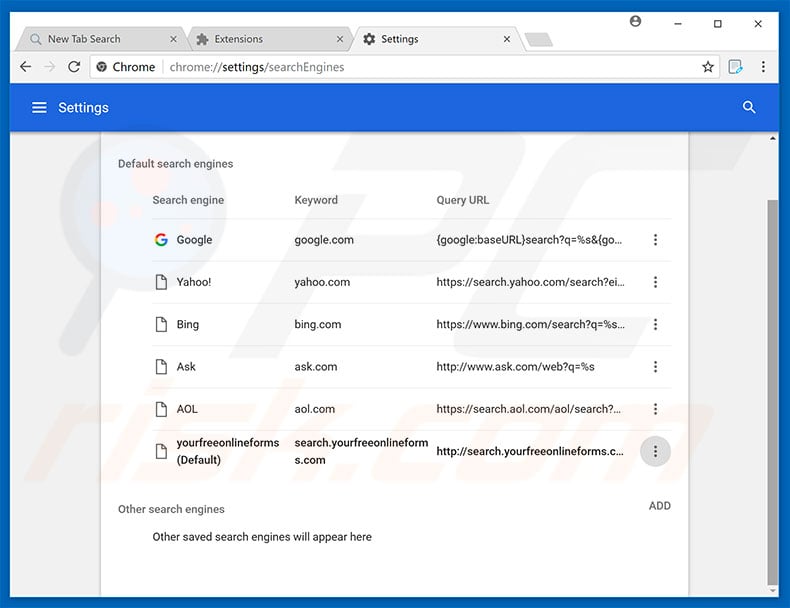Select the yahoo.com keyword
The height and width of the screenshot is (608, 790).
[322, 282]
